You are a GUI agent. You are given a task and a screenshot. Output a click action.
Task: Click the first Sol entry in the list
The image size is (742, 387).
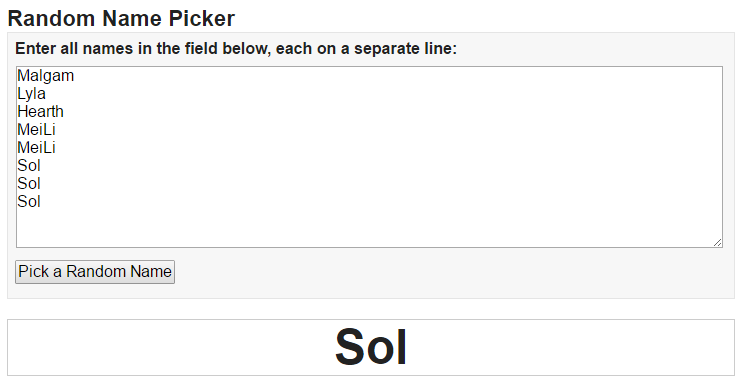click(x=29, y=166)
